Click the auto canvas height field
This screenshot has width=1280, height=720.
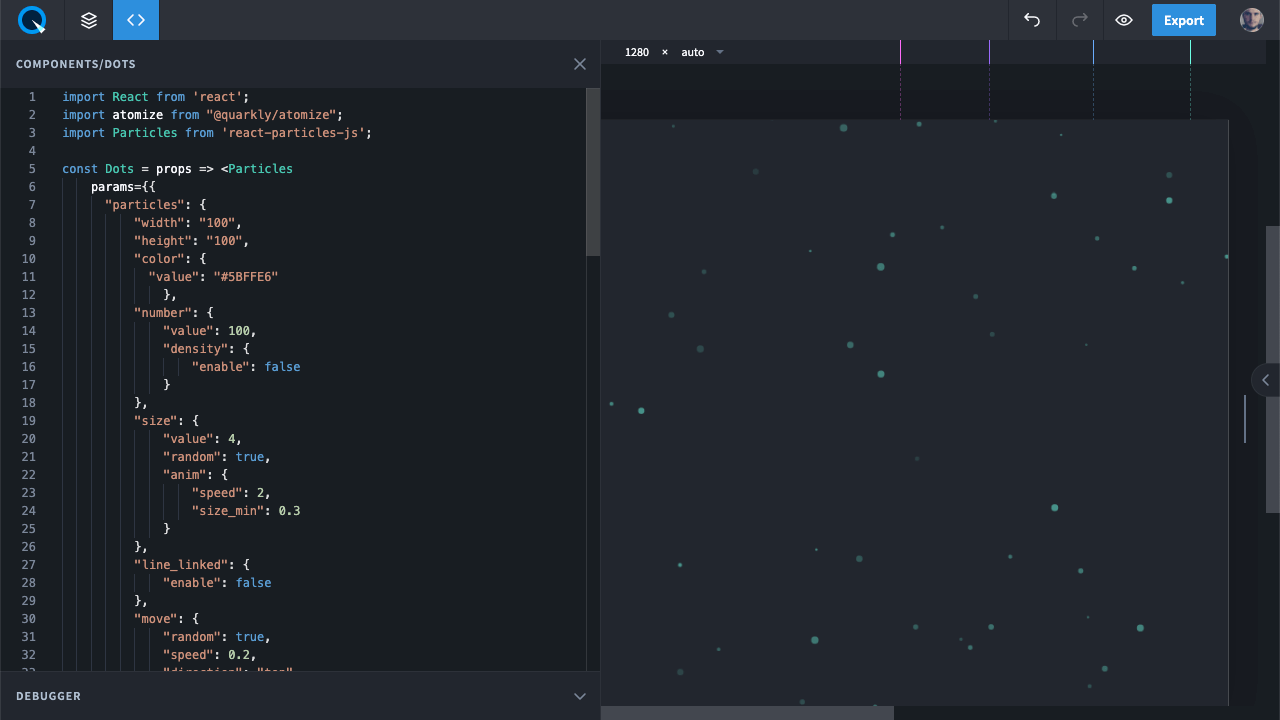tap(693, 52)
